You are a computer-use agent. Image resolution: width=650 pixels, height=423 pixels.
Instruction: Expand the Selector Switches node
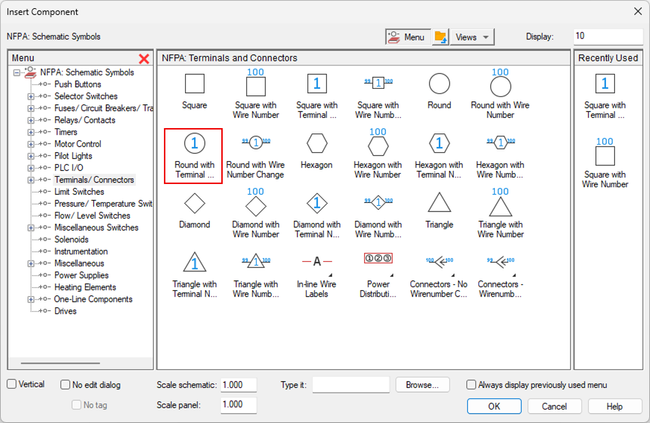tap(31, 97)
